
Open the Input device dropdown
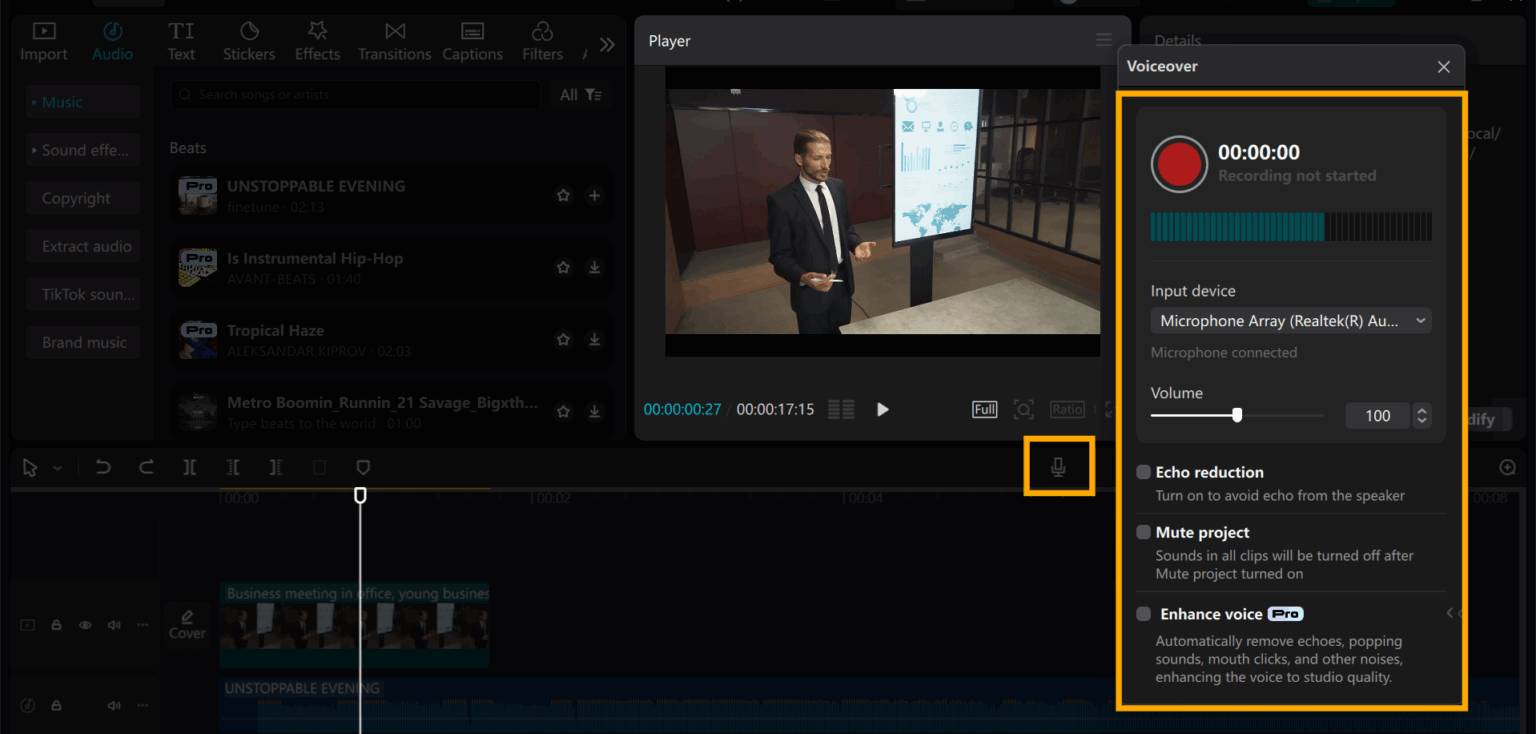point(1291,320)
